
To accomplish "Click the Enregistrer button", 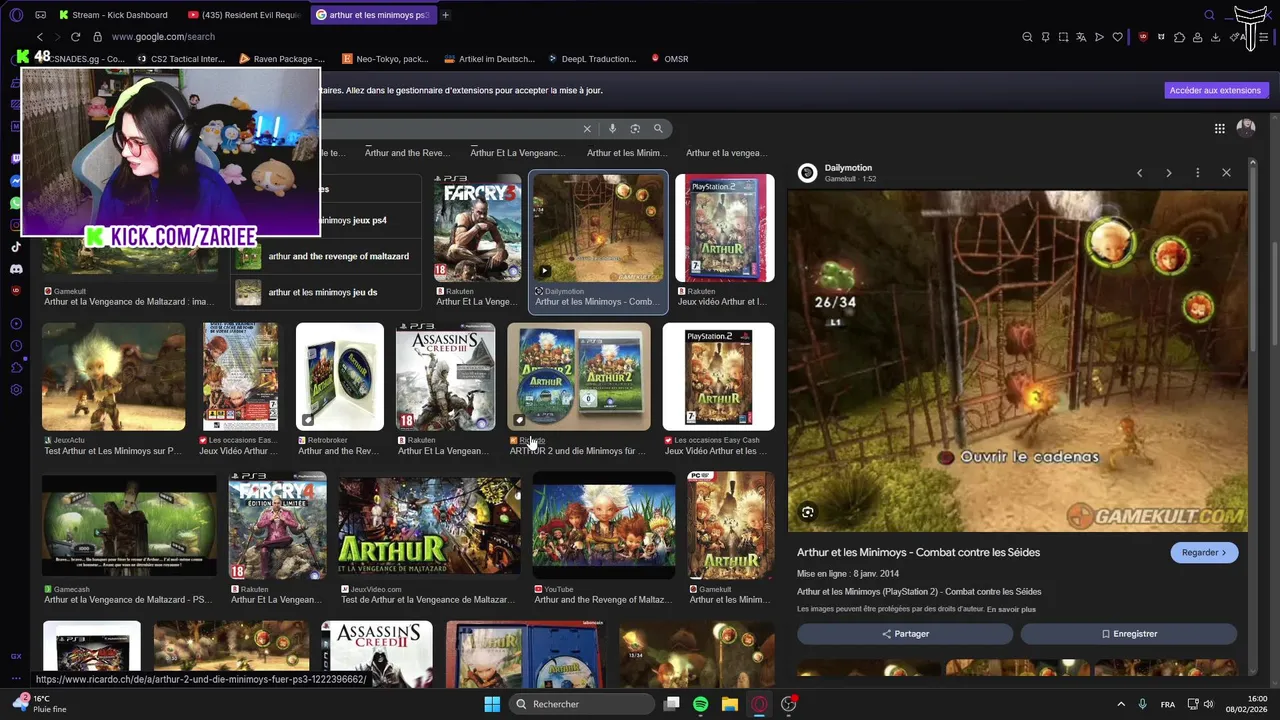I will [1129, 634].
